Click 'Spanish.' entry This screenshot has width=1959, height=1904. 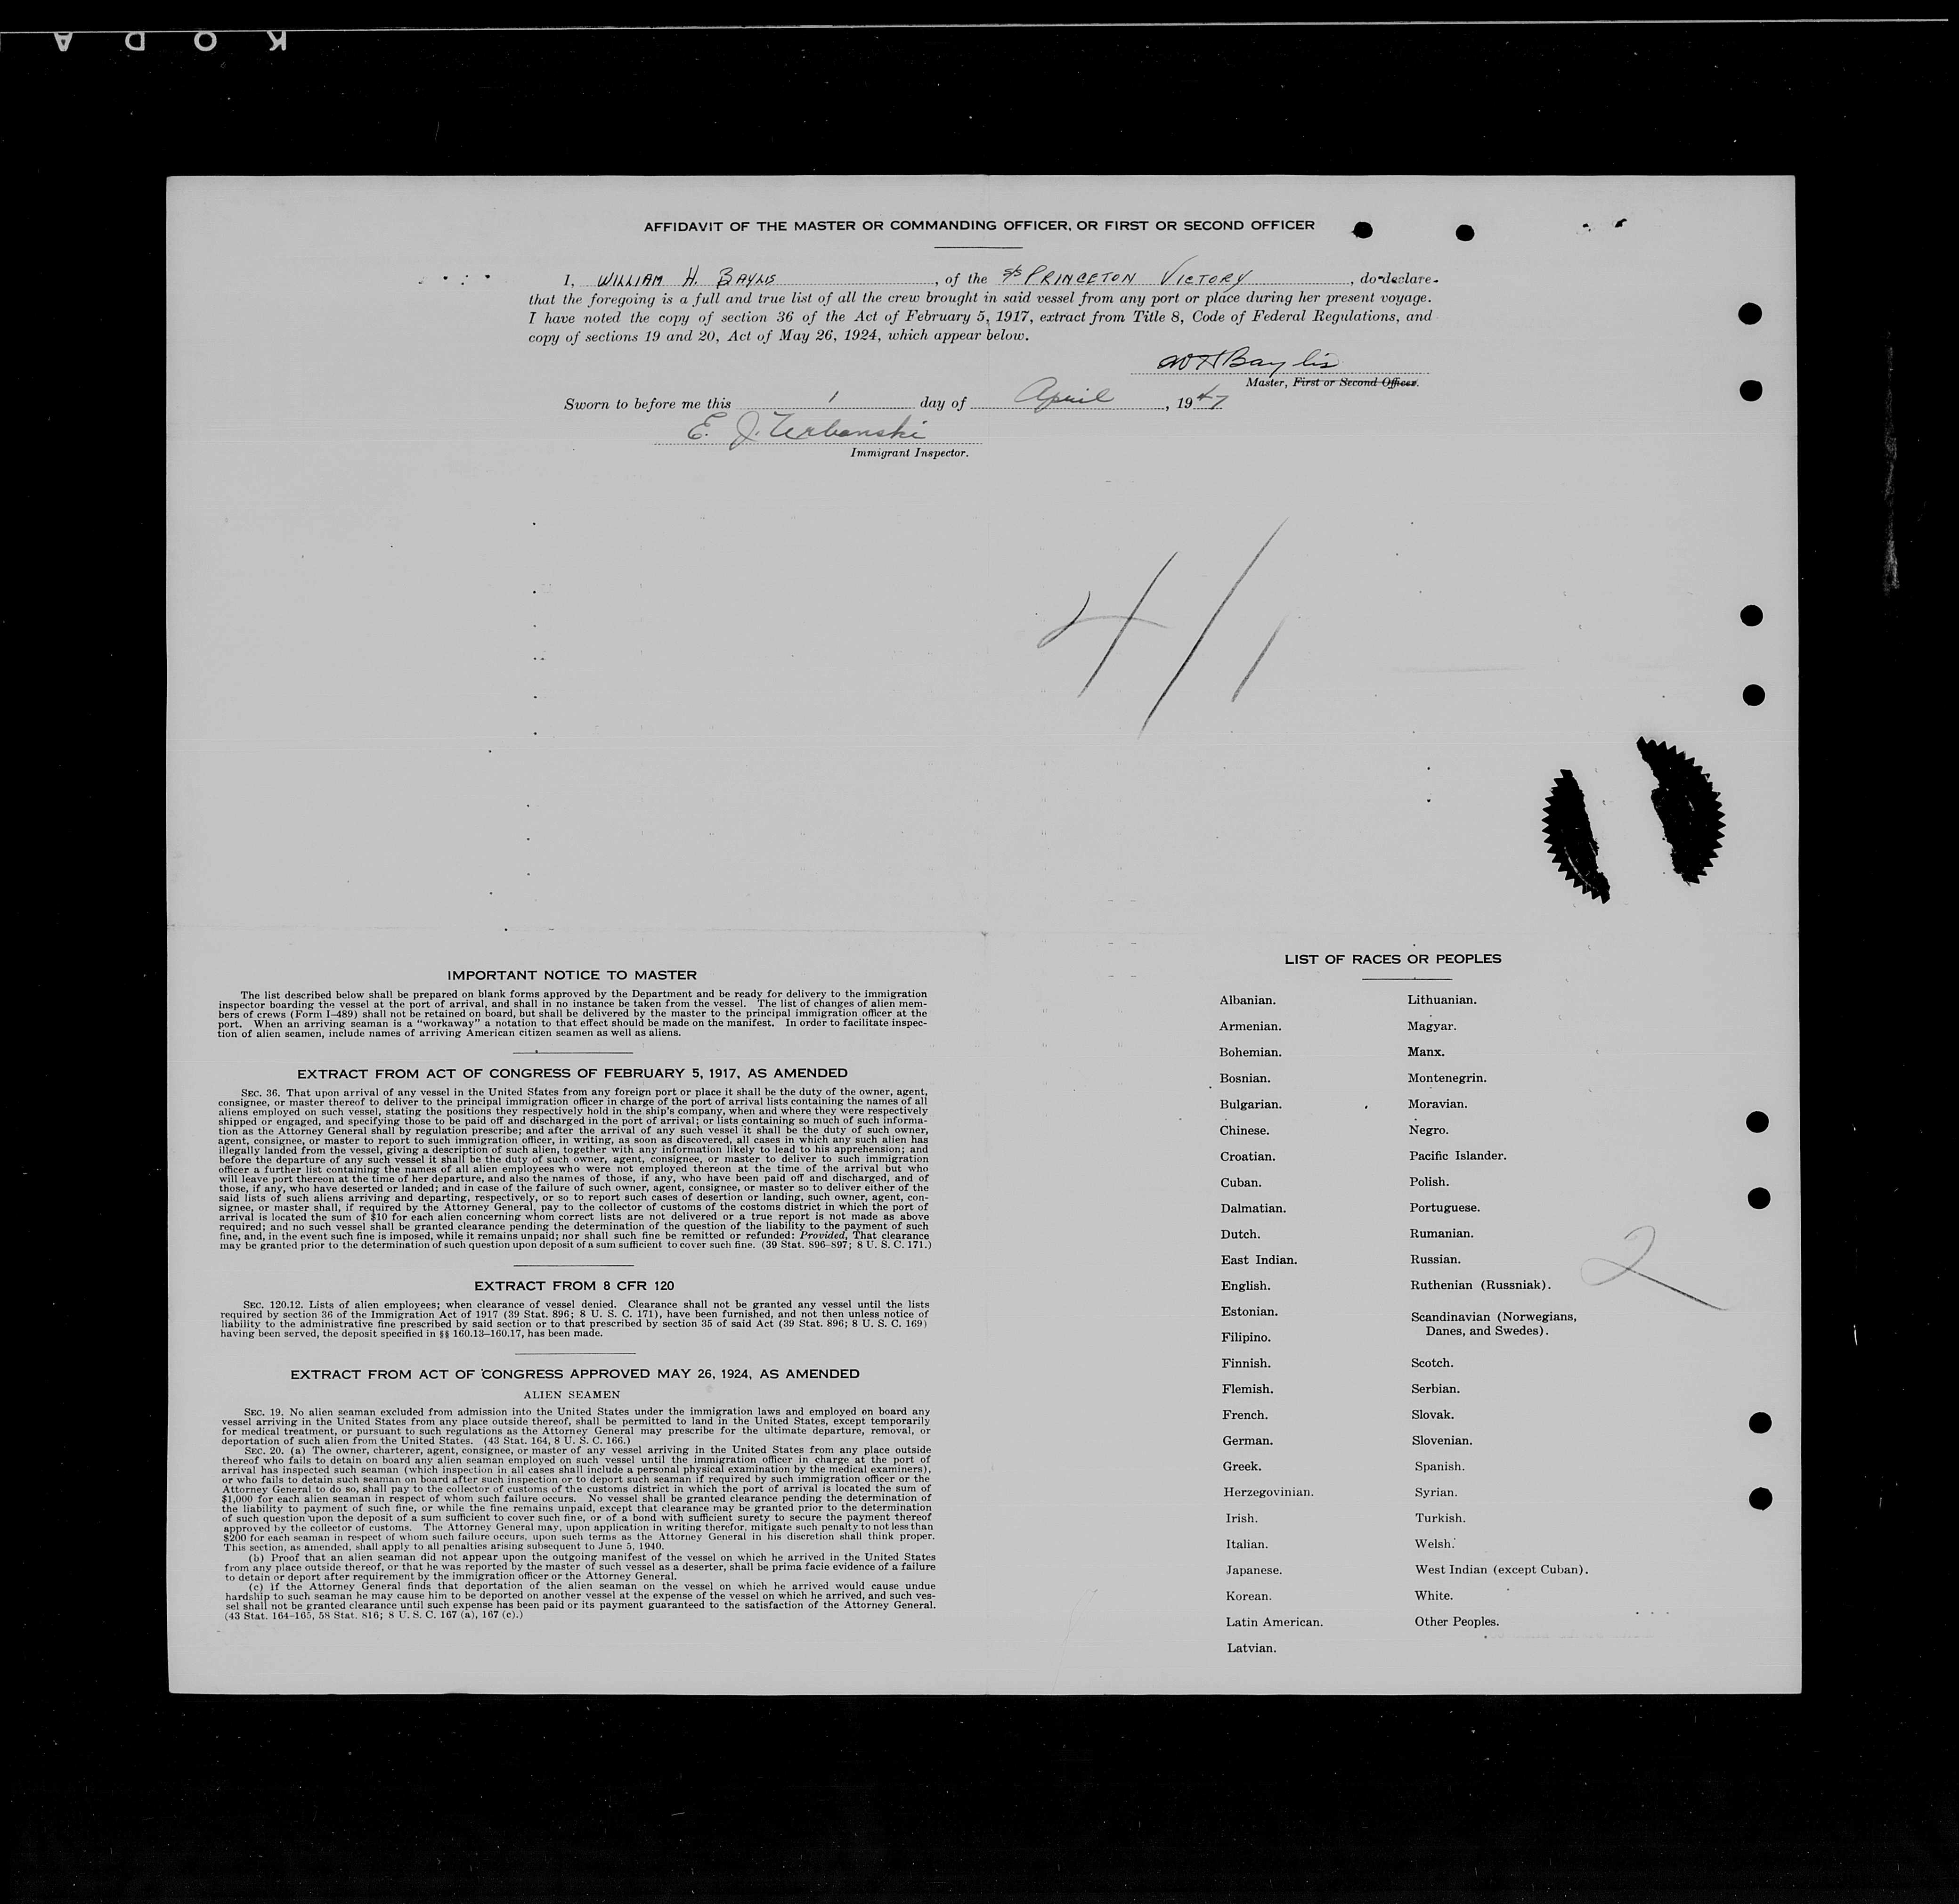tap(1439, 1467)
